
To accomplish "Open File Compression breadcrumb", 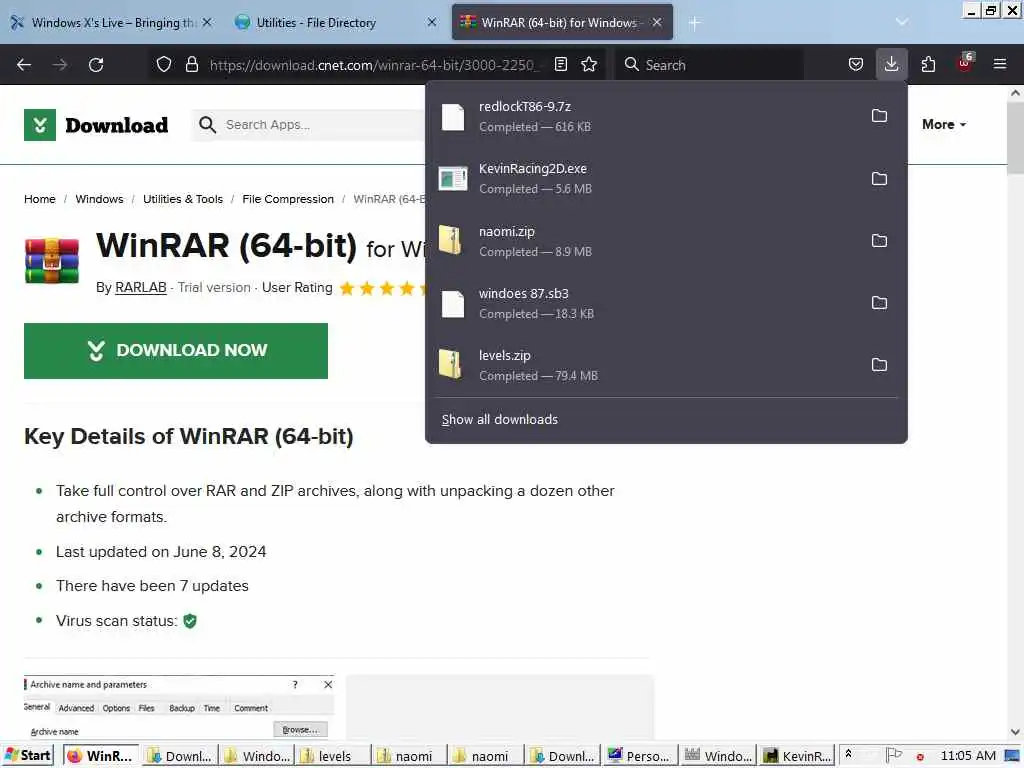I will pyautogui.click(x=288, y=199).
